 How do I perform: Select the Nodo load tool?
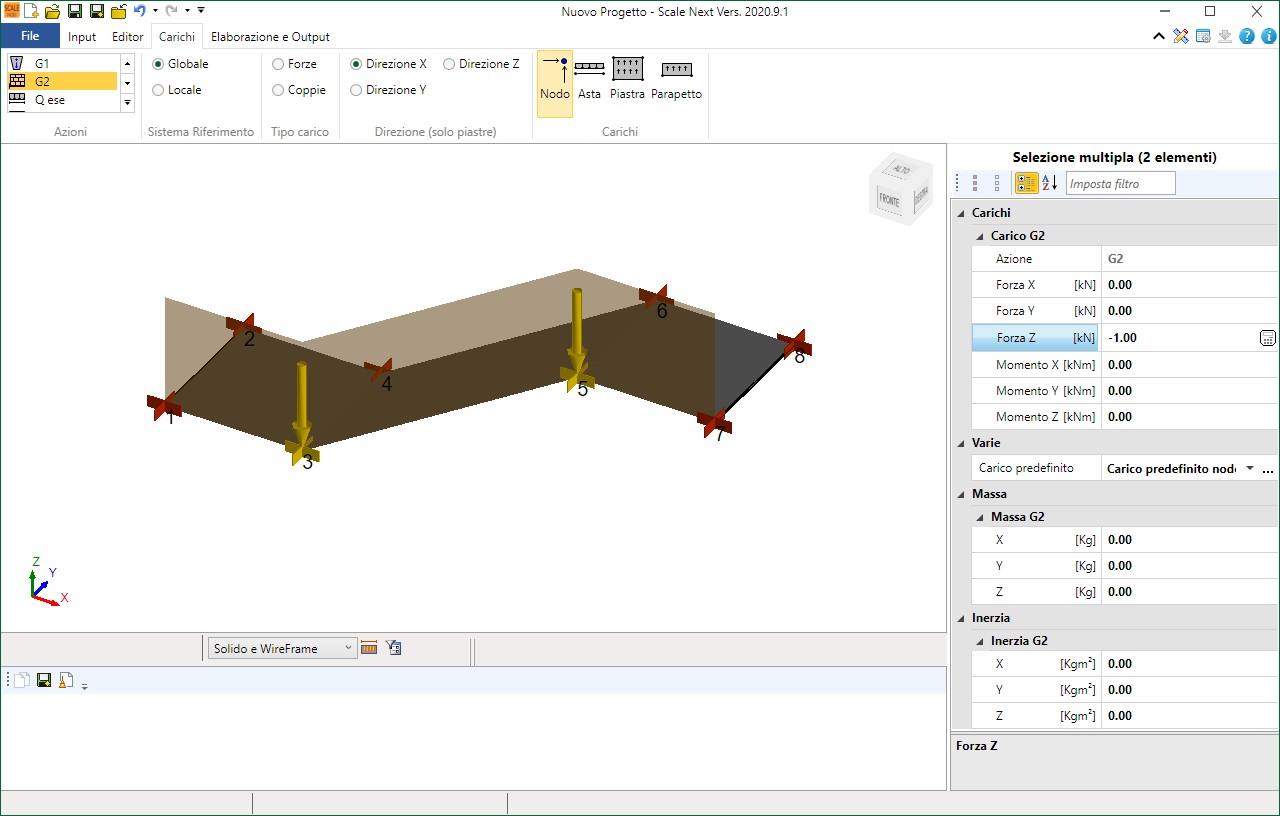point(554,79)
